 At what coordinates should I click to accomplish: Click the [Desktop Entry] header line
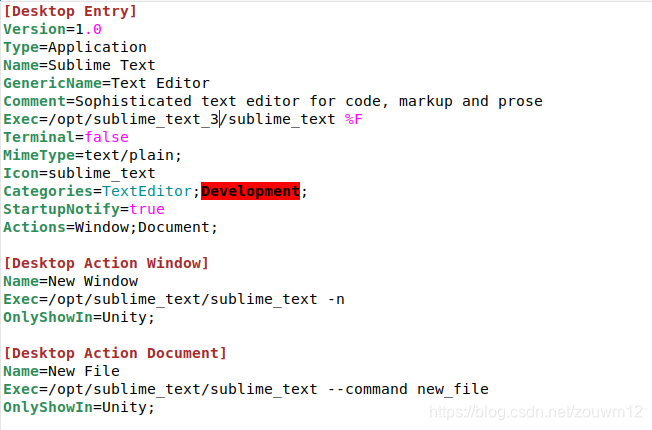pyautogui.click(x=70, y=11)
